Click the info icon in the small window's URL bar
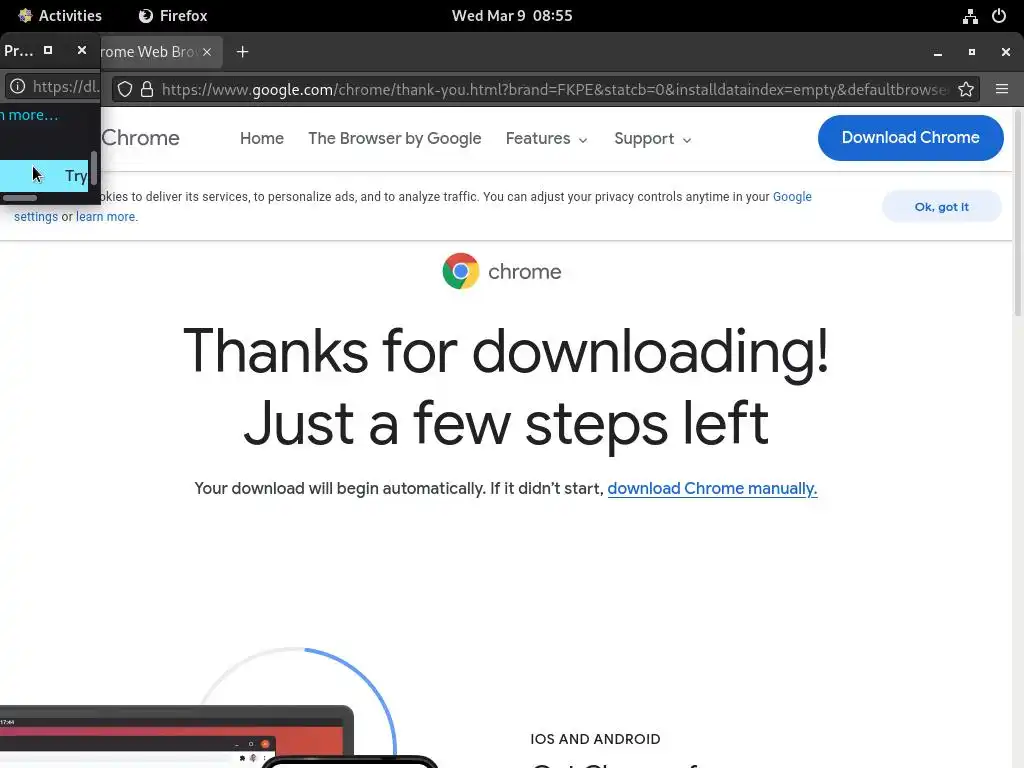This screenshot has height=768, width=1024. [x=18, y=86]
